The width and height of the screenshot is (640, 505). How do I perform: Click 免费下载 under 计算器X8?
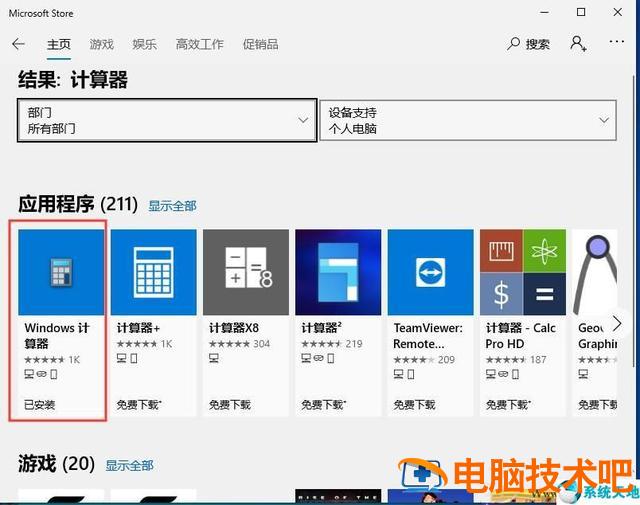point(230,405)
